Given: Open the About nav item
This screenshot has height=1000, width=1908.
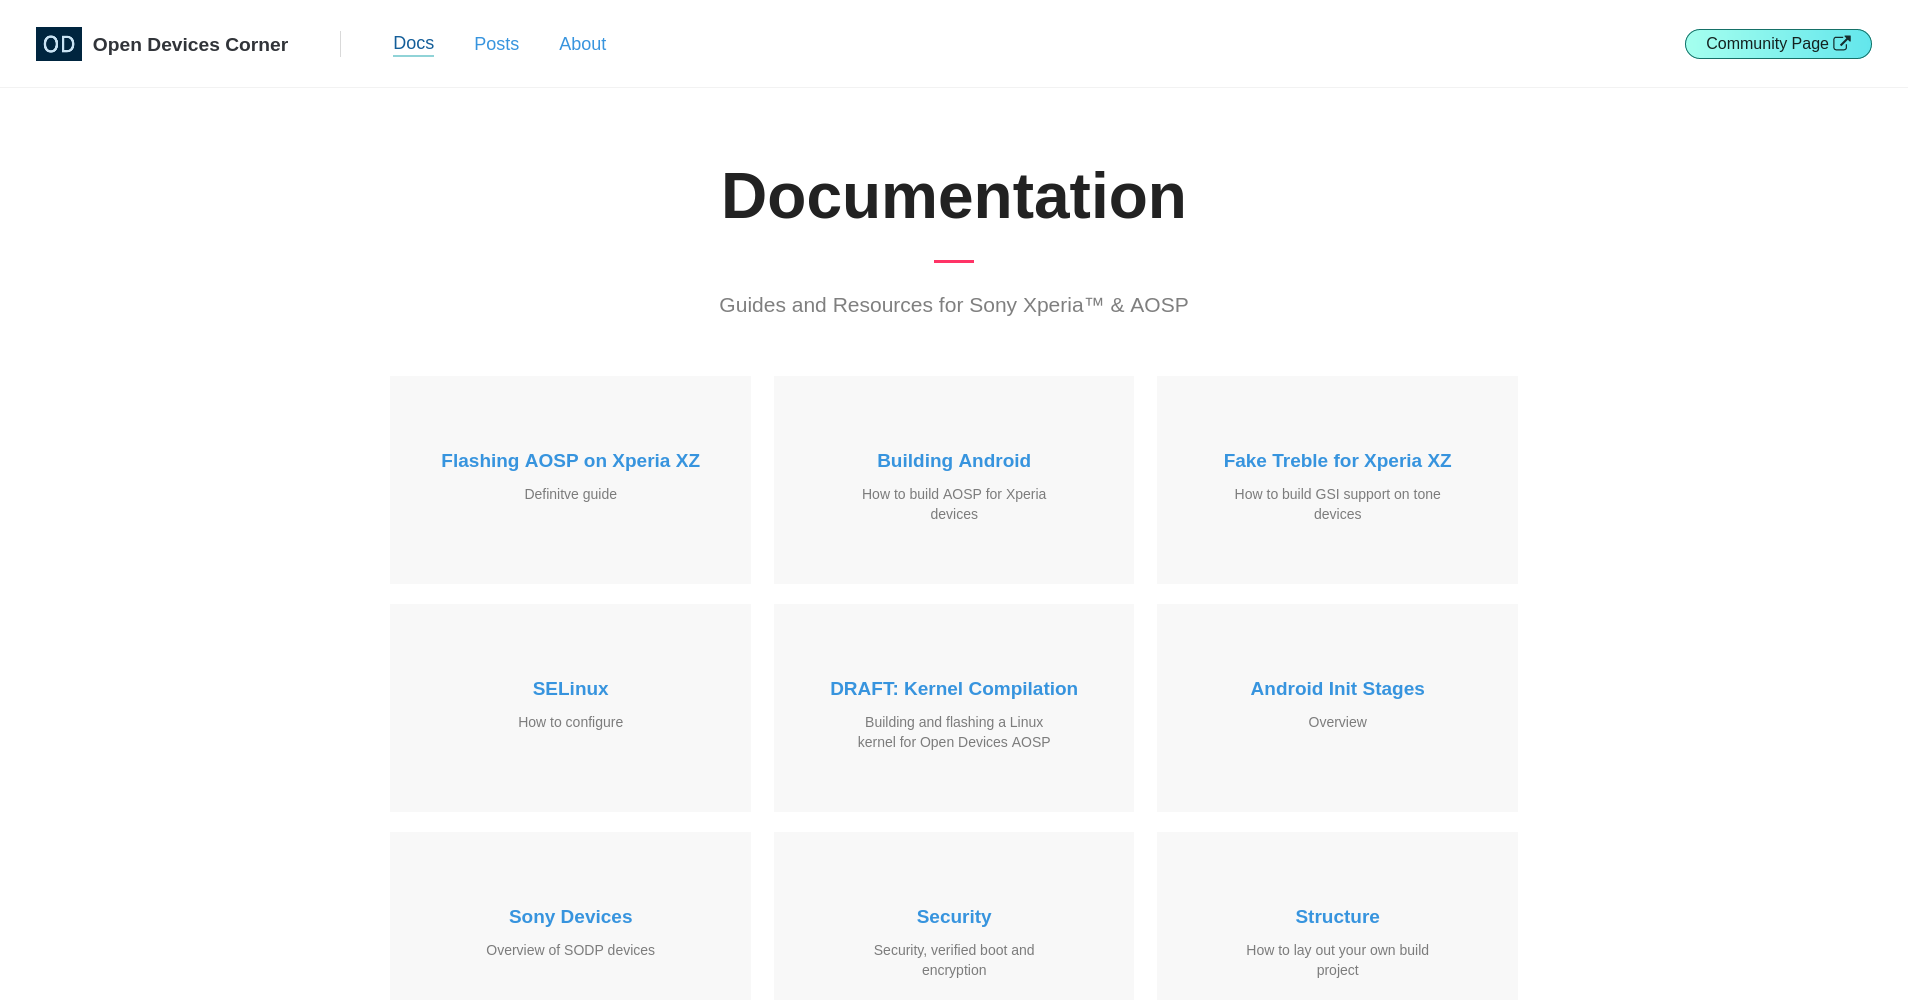Looking at the screenshot, I should [582, 44].
